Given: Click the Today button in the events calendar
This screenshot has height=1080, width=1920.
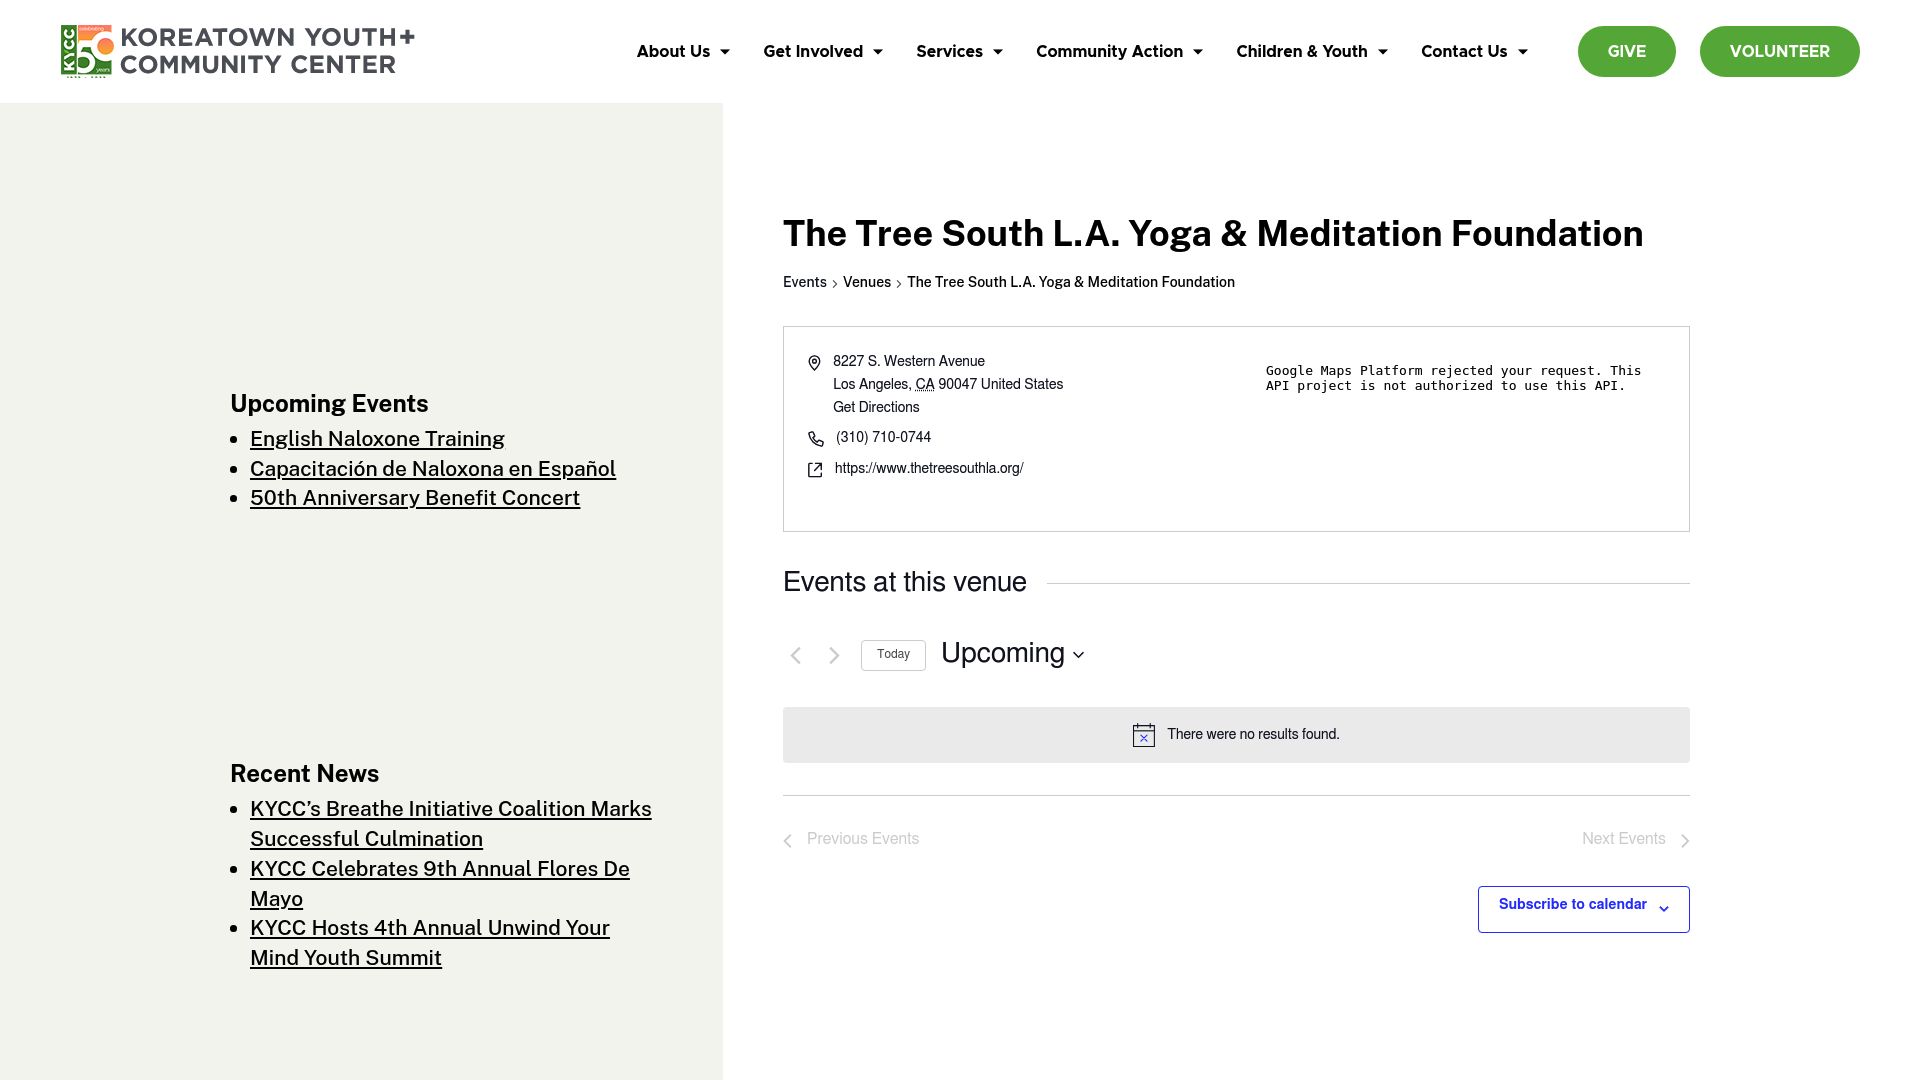Looking at the screenshot, I should (x=893, y=655).
